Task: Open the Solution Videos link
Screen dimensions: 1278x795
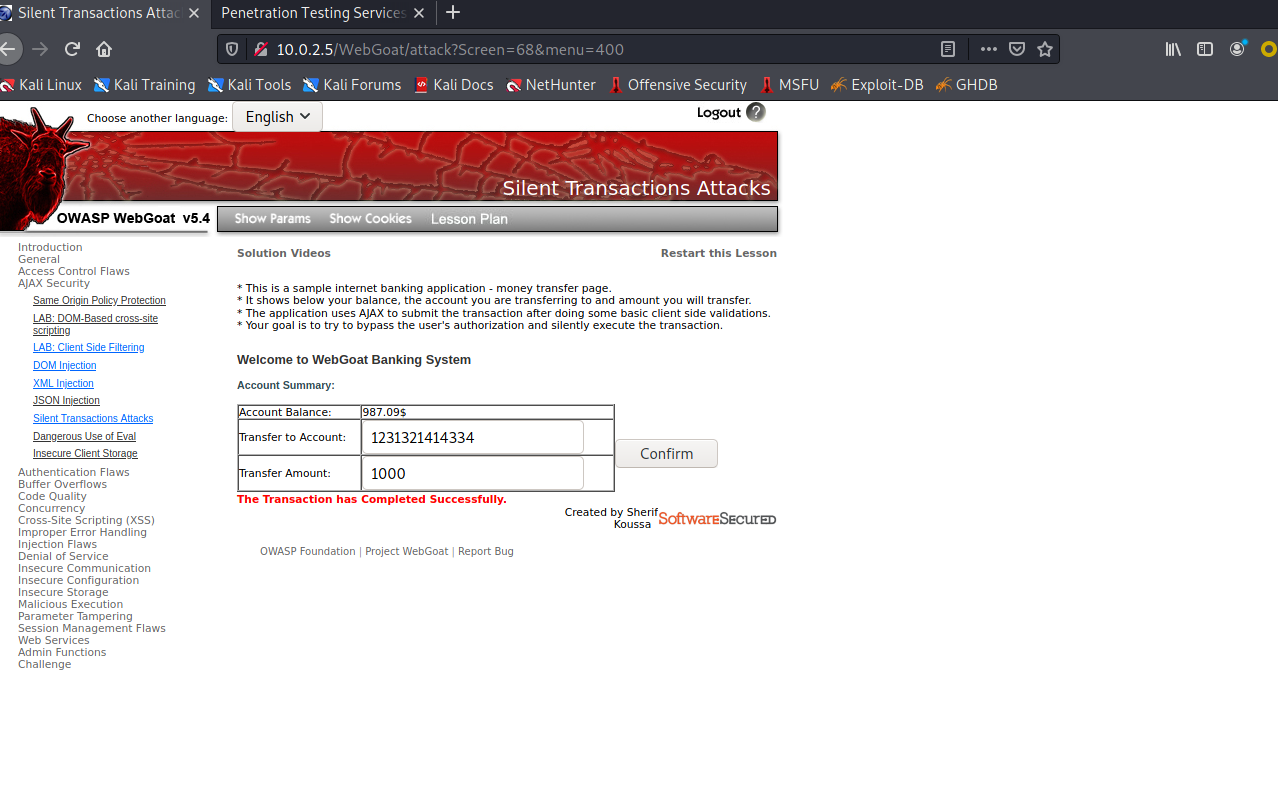Action: [x=284, y=253]
